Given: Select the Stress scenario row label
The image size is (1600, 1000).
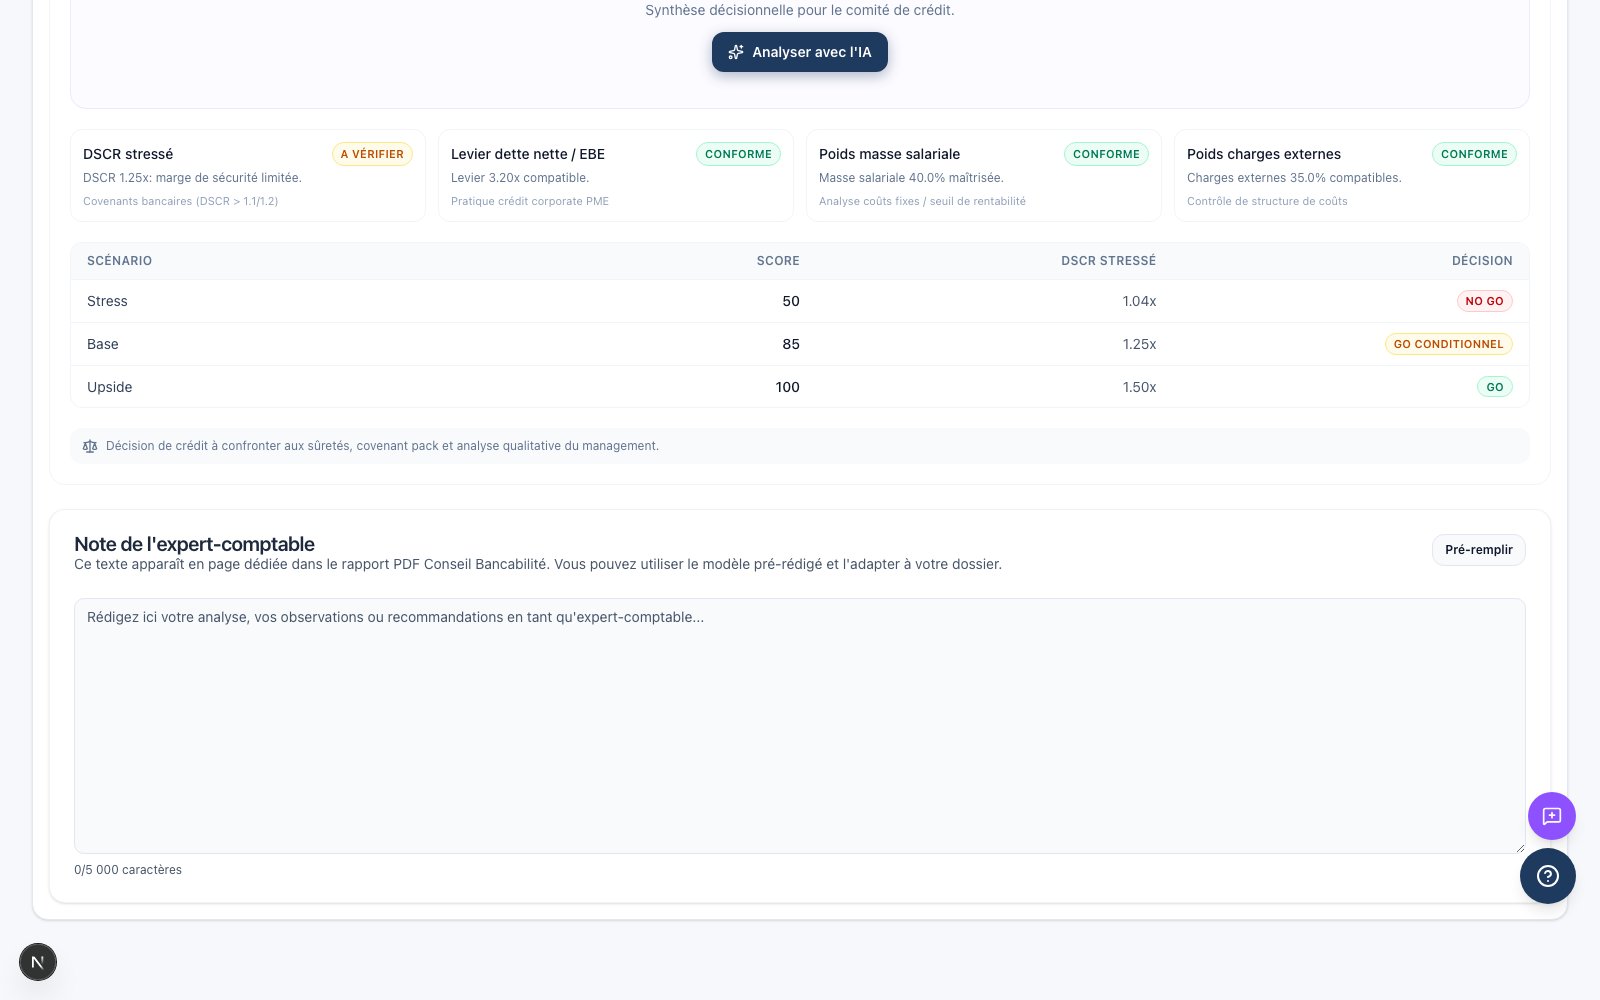Looking at the screenshot, I should pos(107,301).
